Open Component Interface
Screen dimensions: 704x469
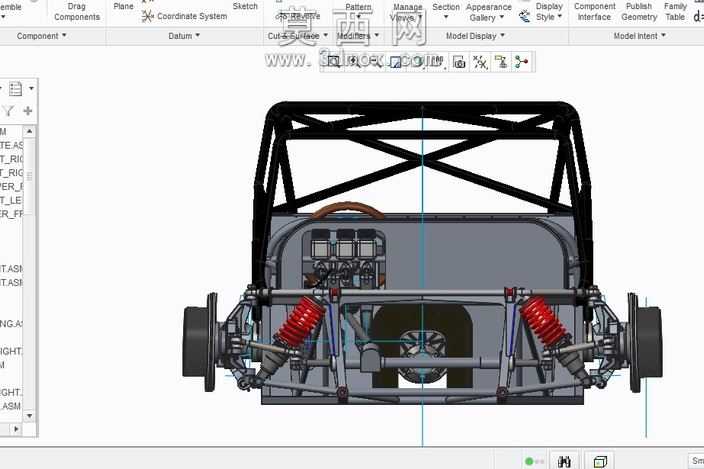pyautogui.click(x=594, y=12)
